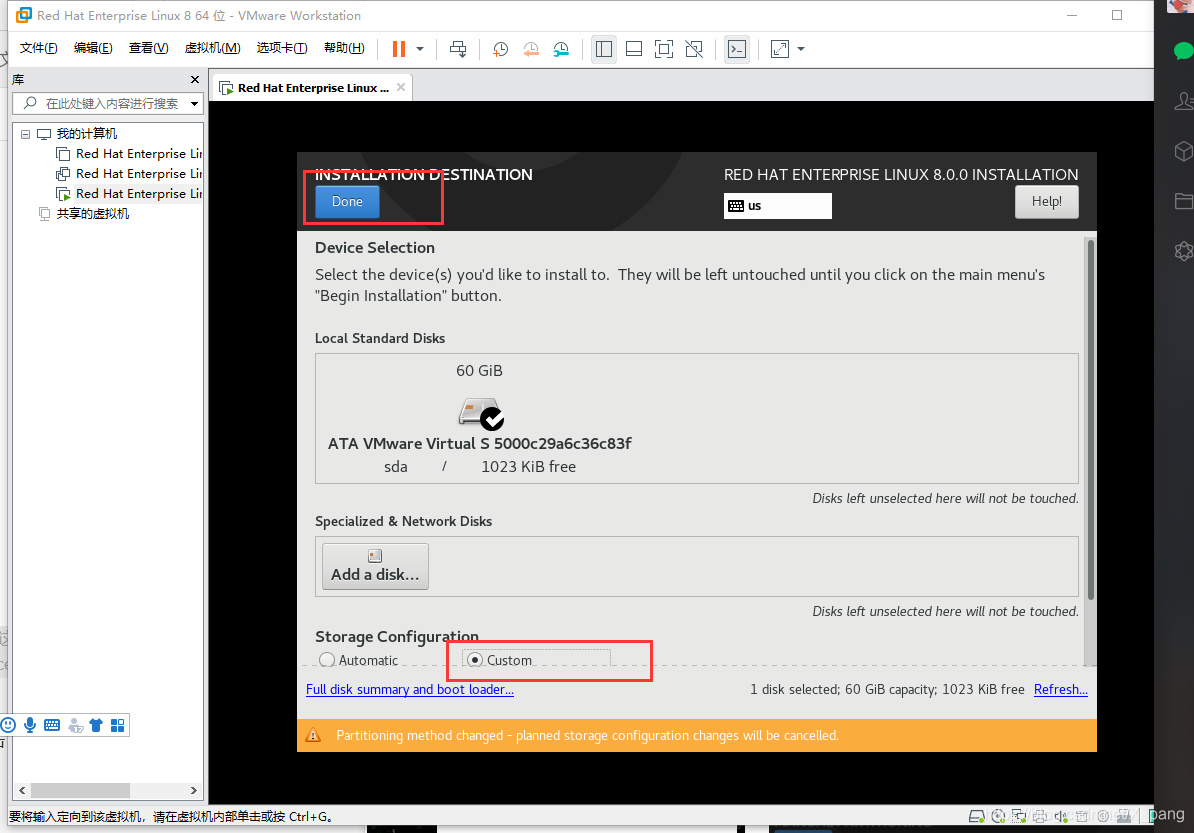Click the sound card status bar icon

click(x=1060, y=816)
